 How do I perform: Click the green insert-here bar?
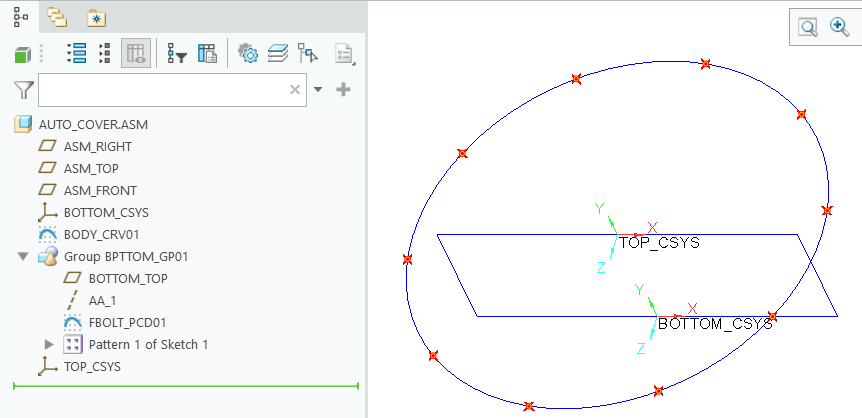pos(186,386)
